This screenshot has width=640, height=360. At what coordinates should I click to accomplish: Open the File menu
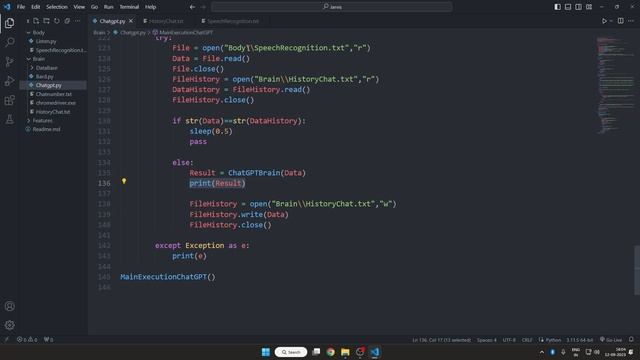(21, 7)
